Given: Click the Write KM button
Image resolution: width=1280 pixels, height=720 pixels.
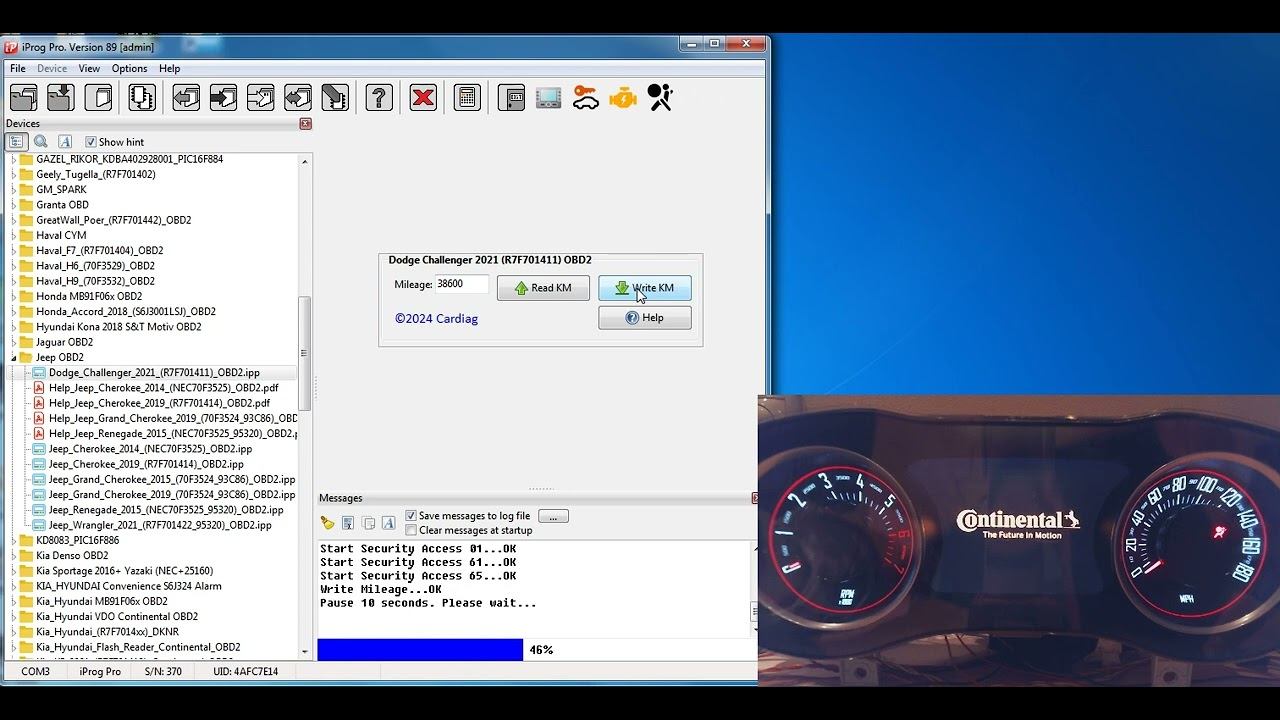Looking at the screenshot, I should 644,288.
